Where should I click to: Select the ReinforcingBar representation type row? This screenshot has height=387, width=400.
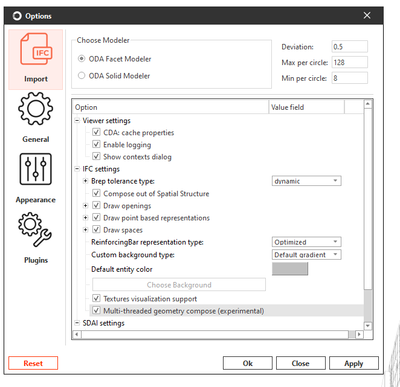(x=147, y=242)
